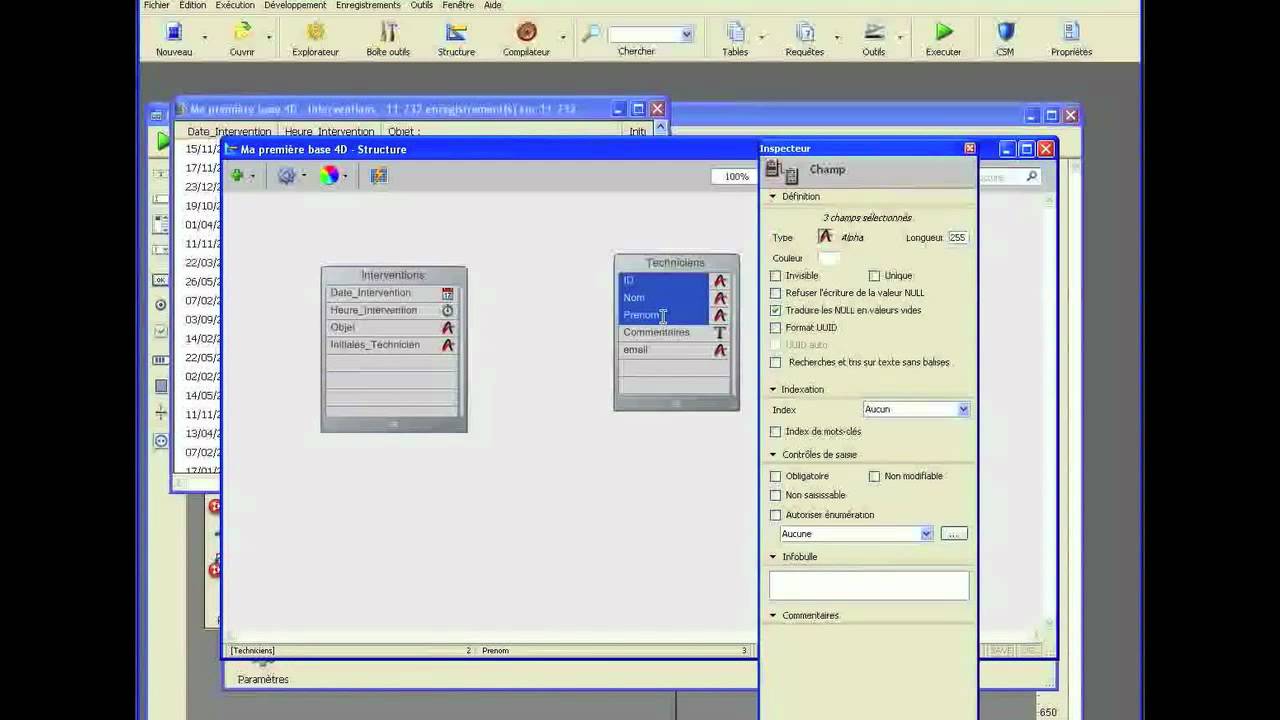Enable the Unique checkbox
1280x720 pixels.
(874, 276)
